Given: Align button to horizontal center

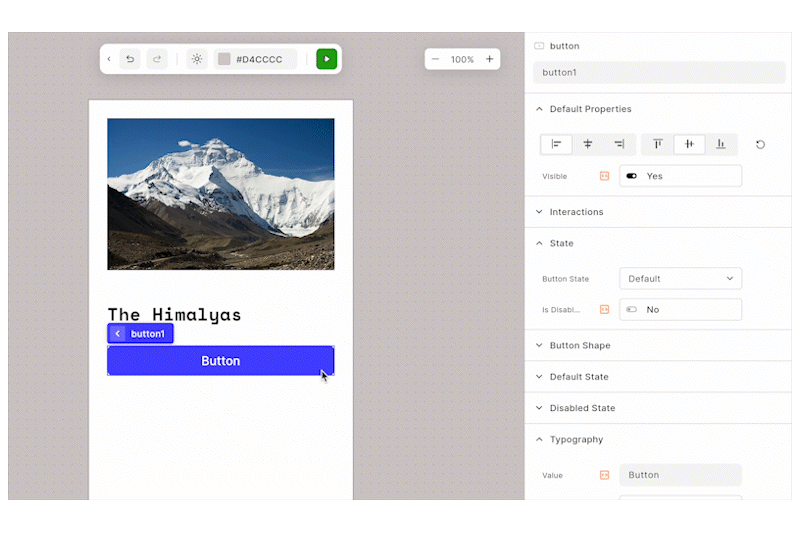Looking at the screenshot, I should pyautogui.click(x=588, y=144).
